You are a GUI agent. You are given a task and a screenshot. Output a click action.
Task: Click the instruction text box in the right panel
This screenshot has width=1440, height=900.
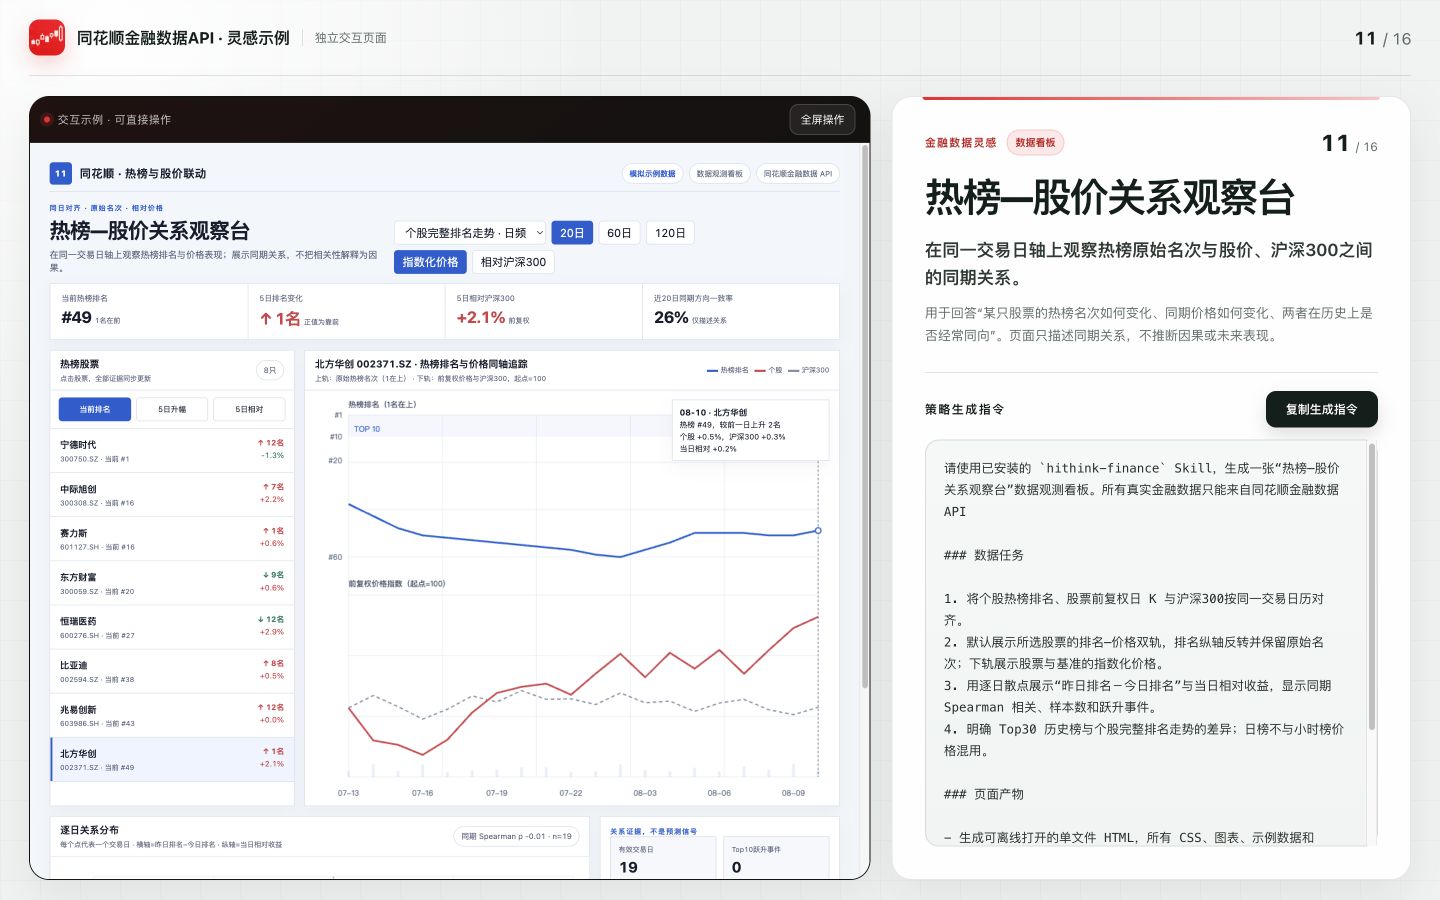click(1151, 642)
